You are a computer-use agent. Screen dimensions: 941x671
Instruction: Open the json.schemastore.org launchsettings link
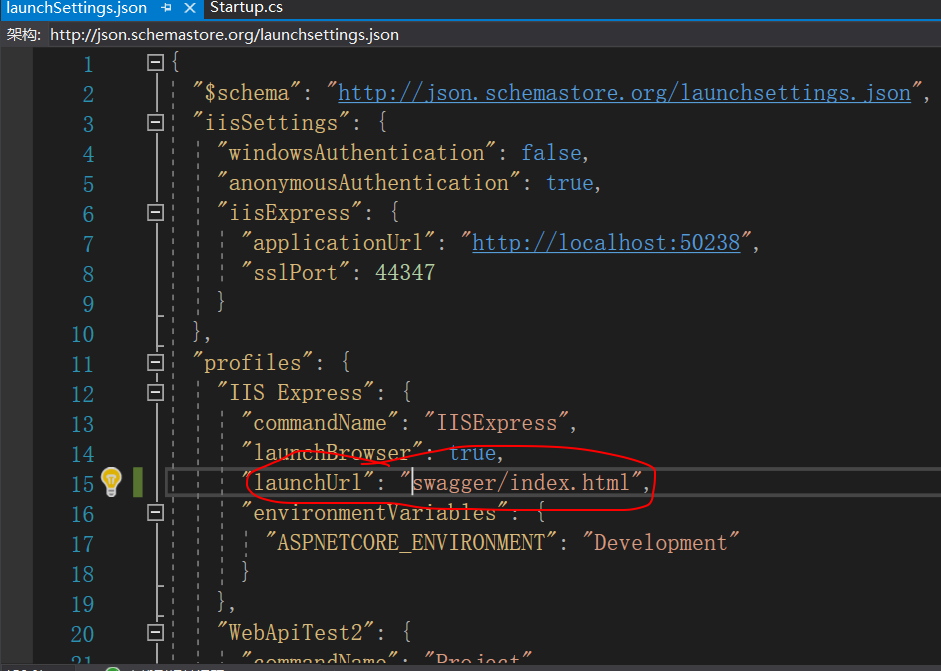point(624,93)
